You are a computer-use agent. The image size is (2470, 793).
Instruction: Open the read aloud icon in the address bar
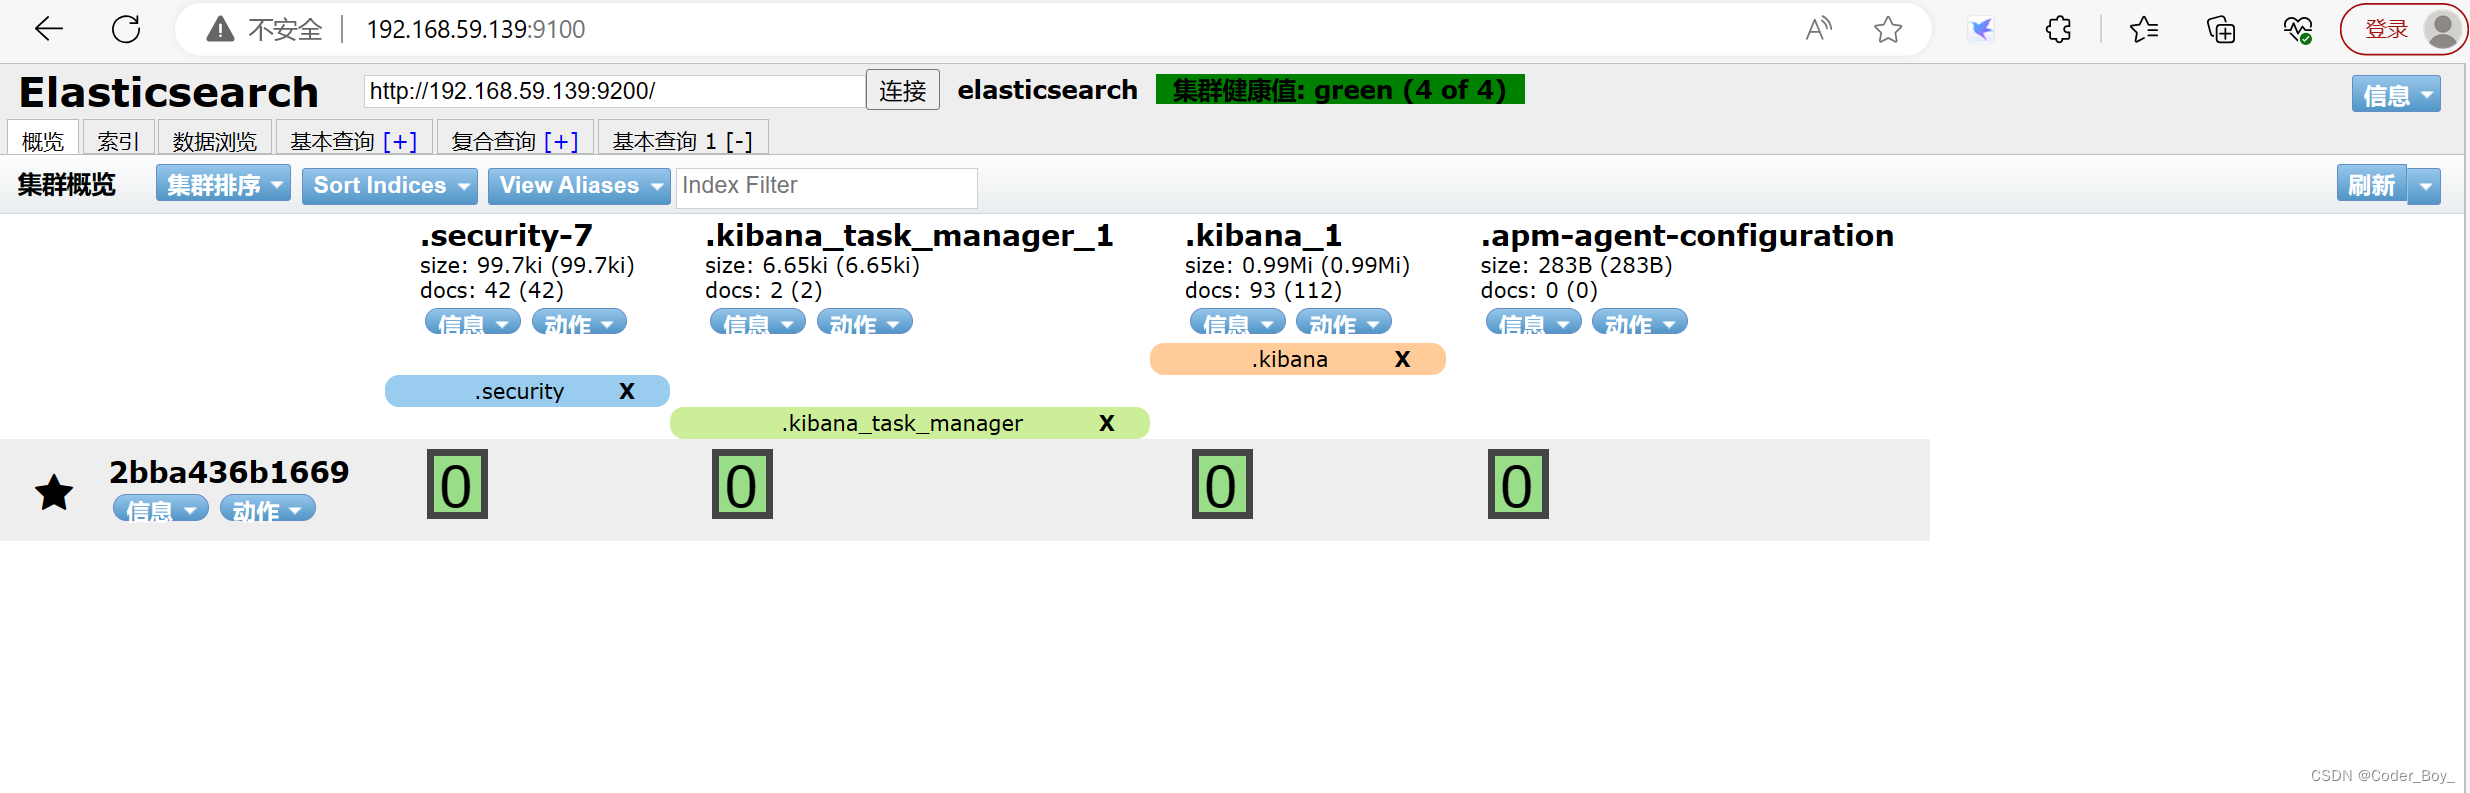pos(1818,30)
